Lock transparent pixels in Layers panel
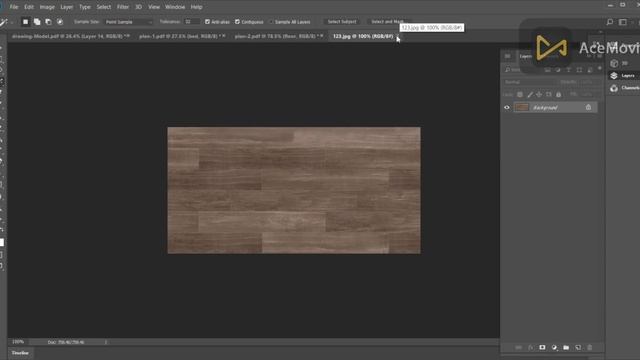Viewport: 640px width, 360px height. [520, 95]
